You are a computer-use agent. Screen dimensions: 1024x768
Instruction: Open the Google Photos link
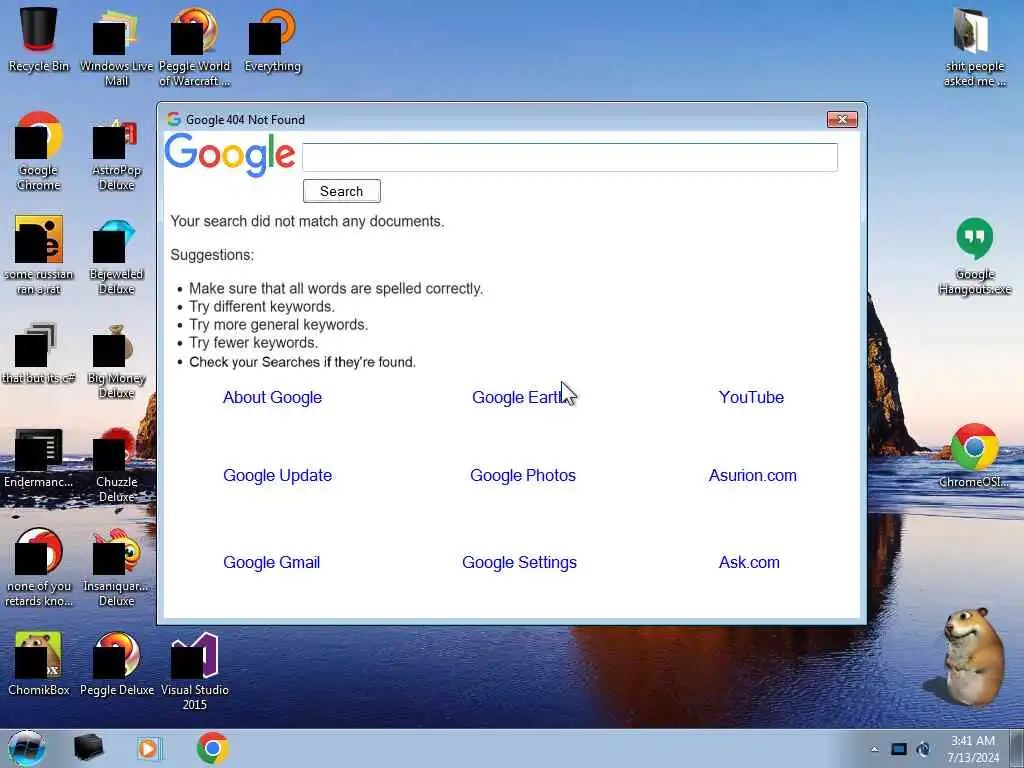[523, 475]
